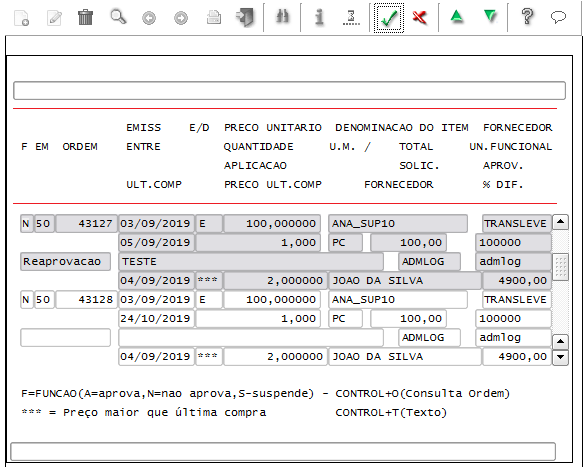This screenshot has height=467, width=584.
Task: Click the F field of order 43128
Action: [x=26, y=300]
